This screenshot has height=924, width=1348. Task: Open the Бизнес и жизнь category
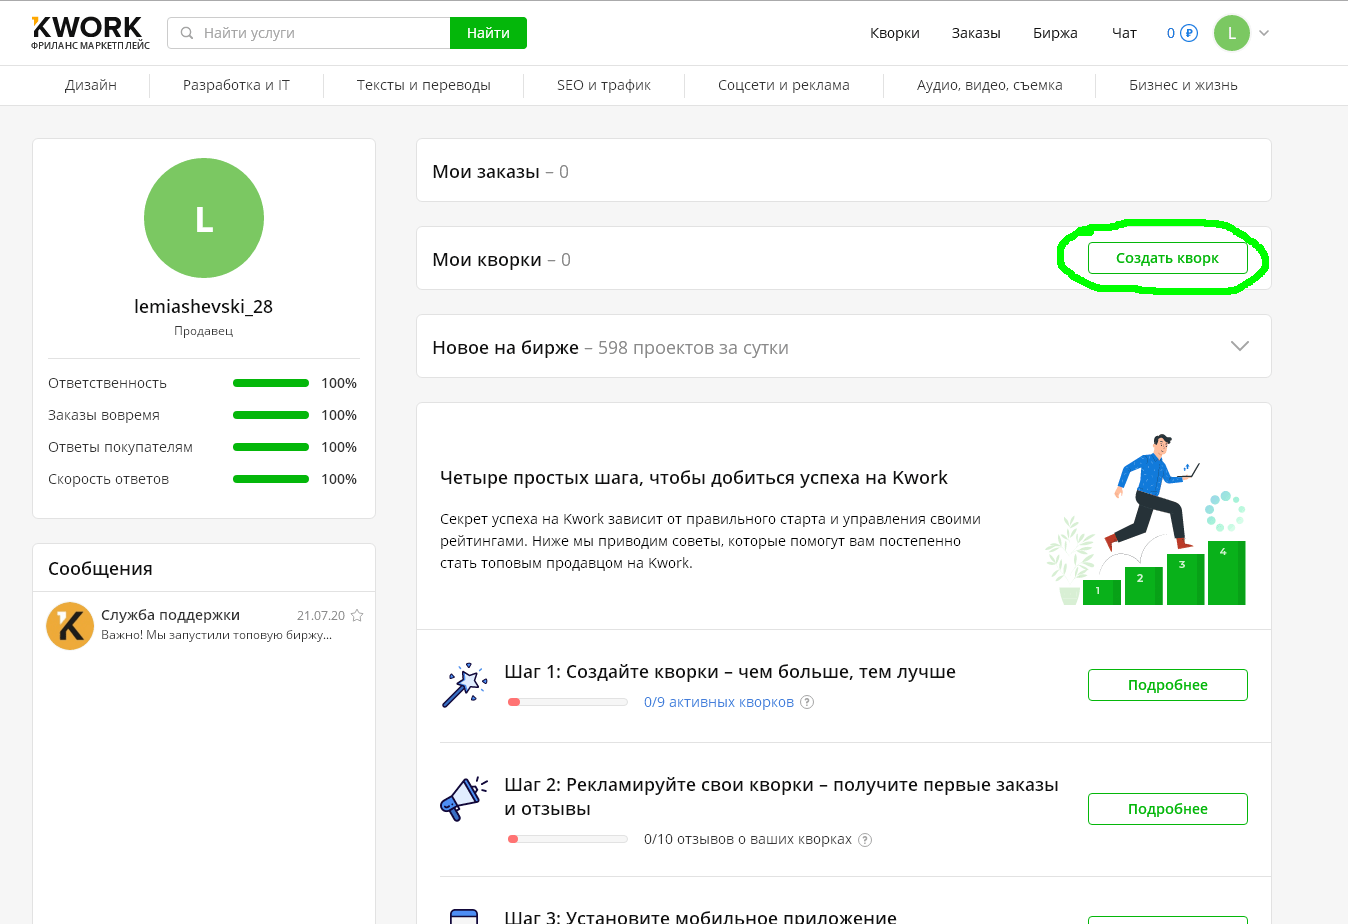pos(1183,85)
